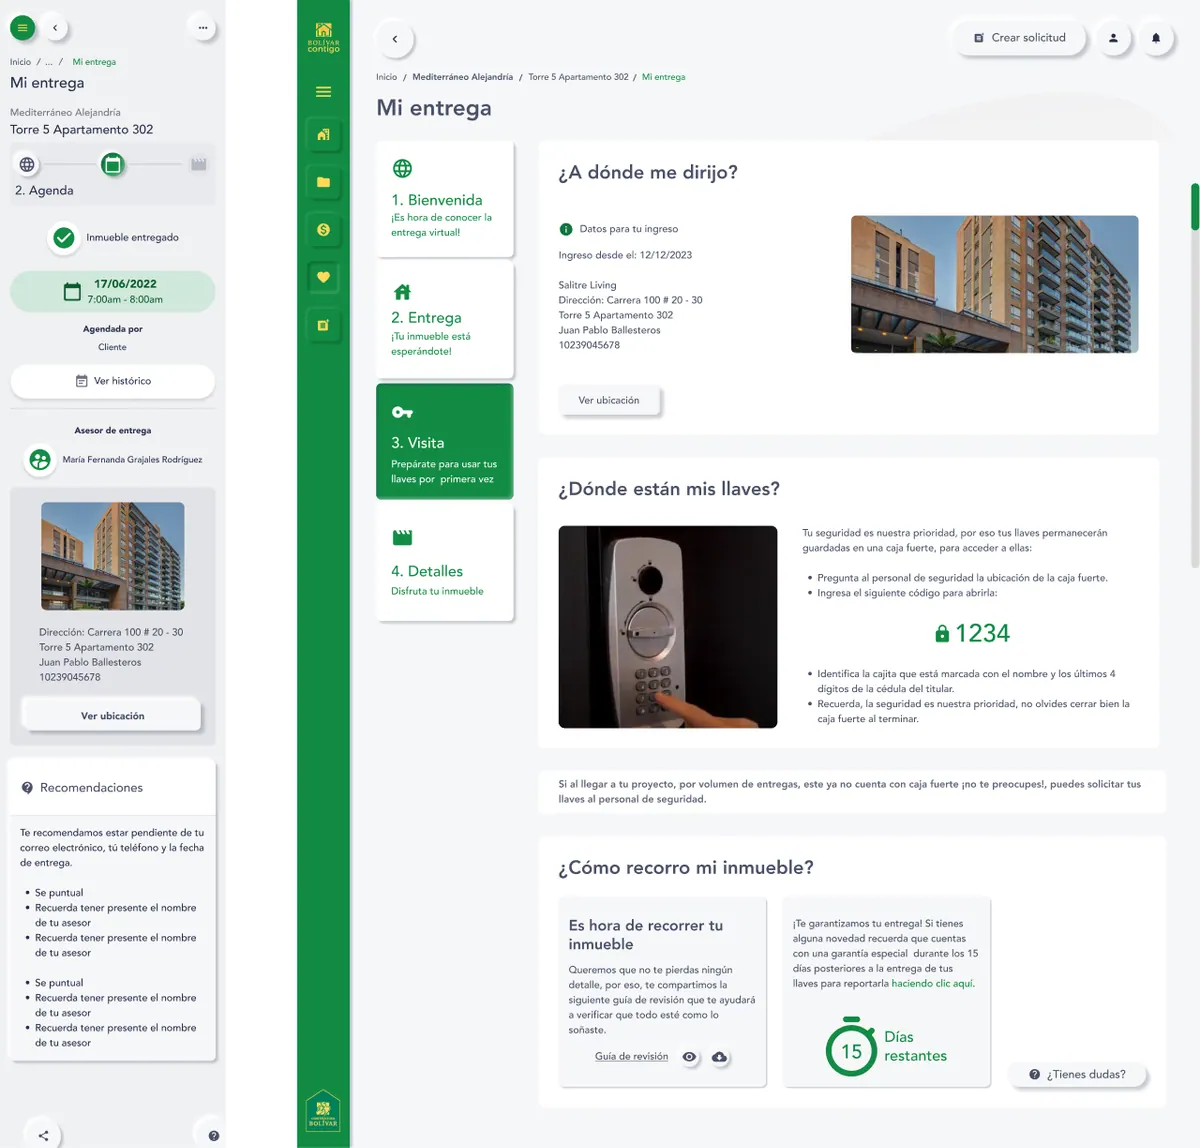The height and width of the screenshot is (1148, 1200).
Task: Click 'Ver ubicación' under '¿A dónde me dirijo?'
Action: 609,400
